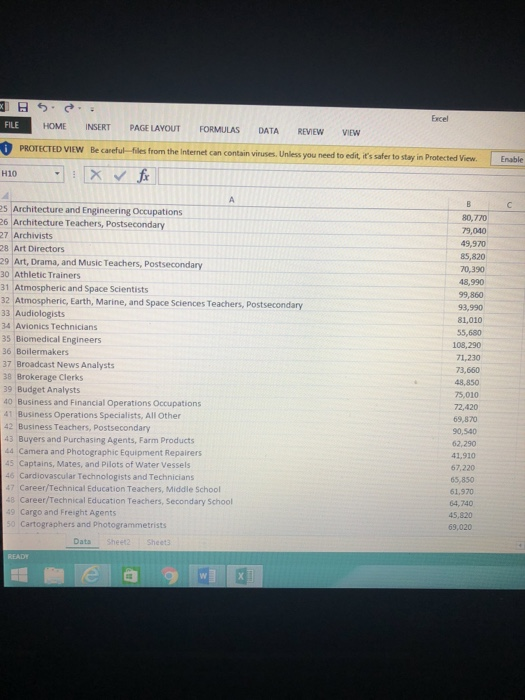The image size is (525, 700).
Task: Switch to the Sheet2 tab
Action: (118, 542)
